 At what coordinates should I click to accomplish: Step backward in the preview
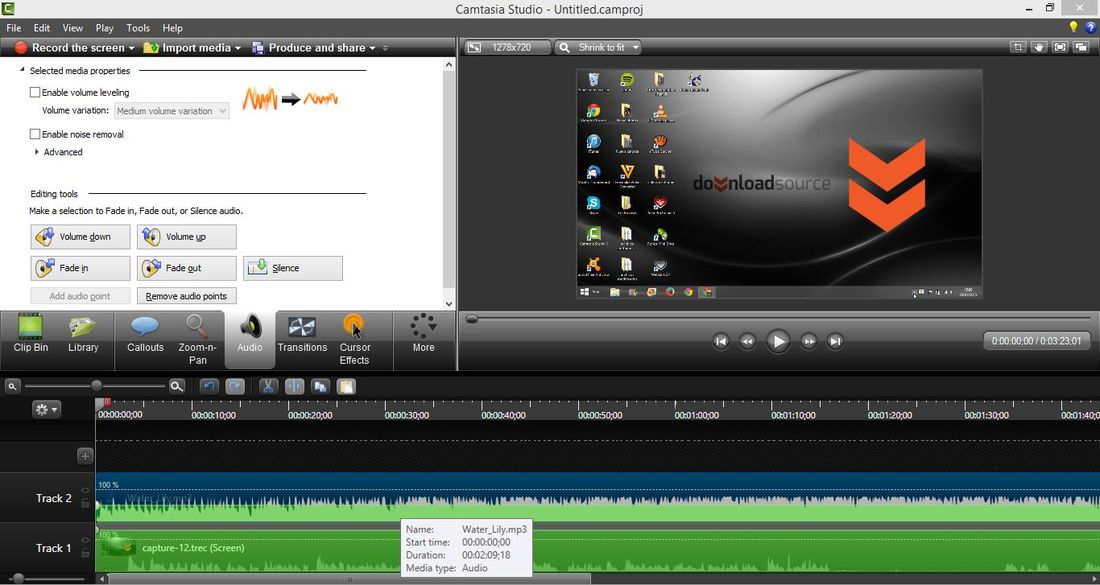tap(748, 342)
